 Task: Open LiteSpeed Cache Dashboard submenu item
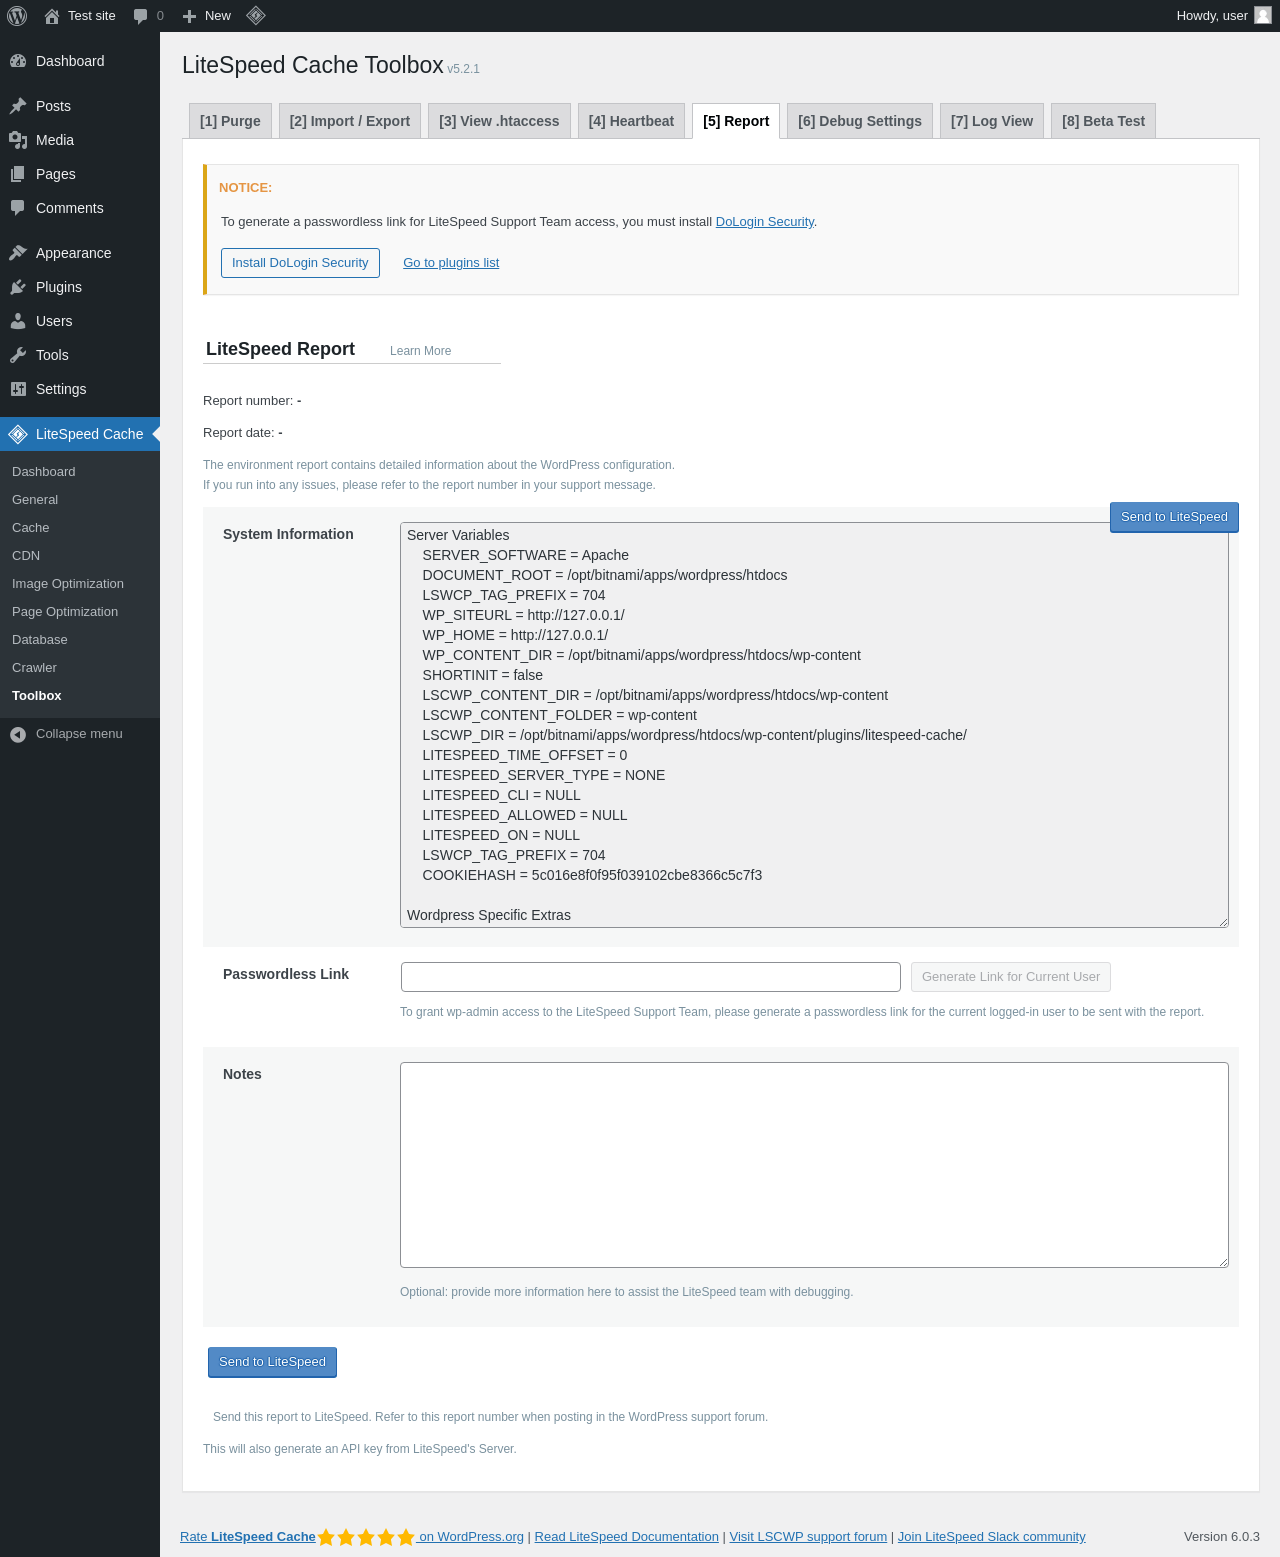(44, 472)
